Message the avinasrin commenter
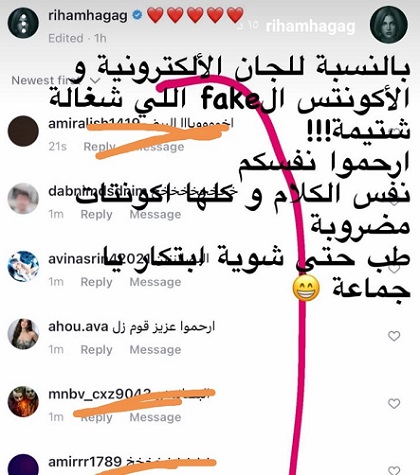 click(155, 282)
